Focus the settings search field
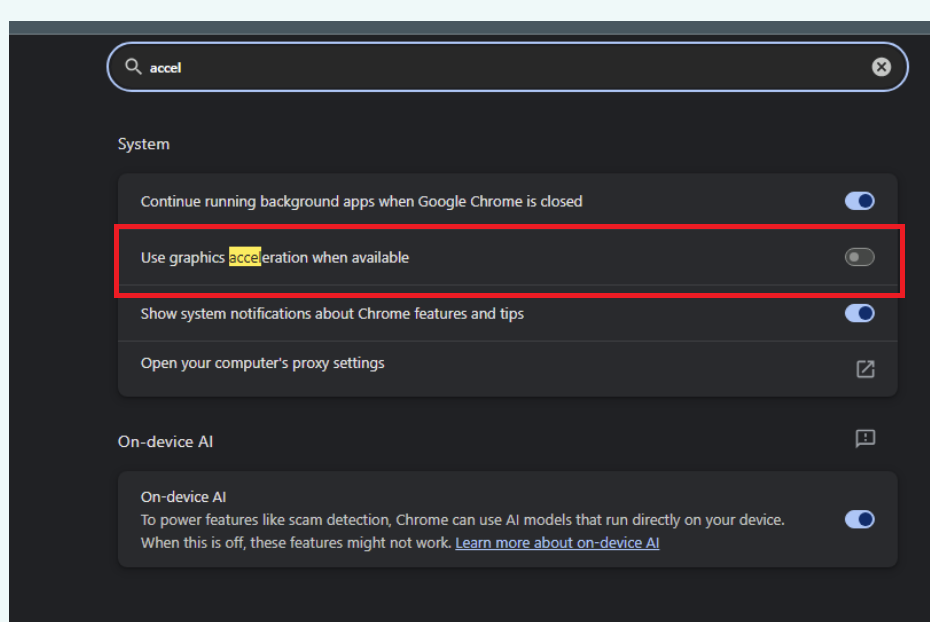This screenshot has width=930, height=622. pos(507,67)
